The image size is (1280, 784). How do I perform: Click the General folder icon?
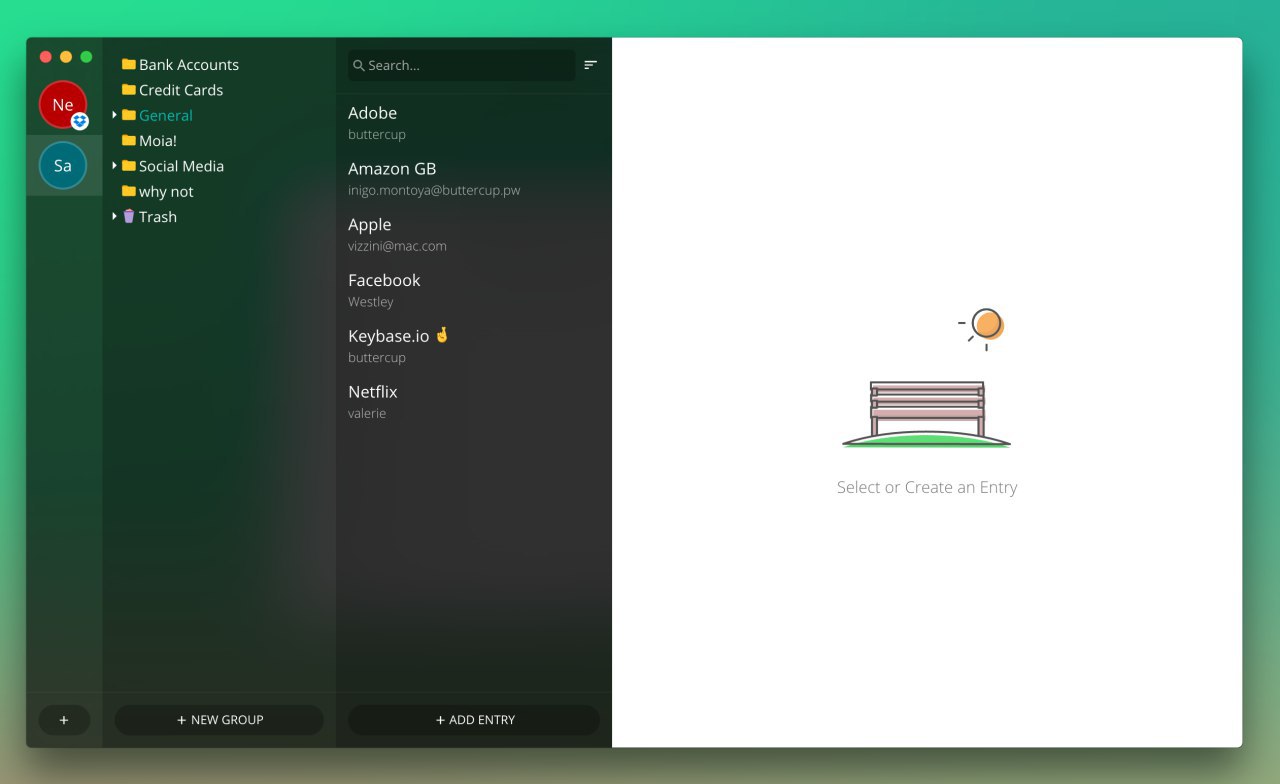point(129,115)
